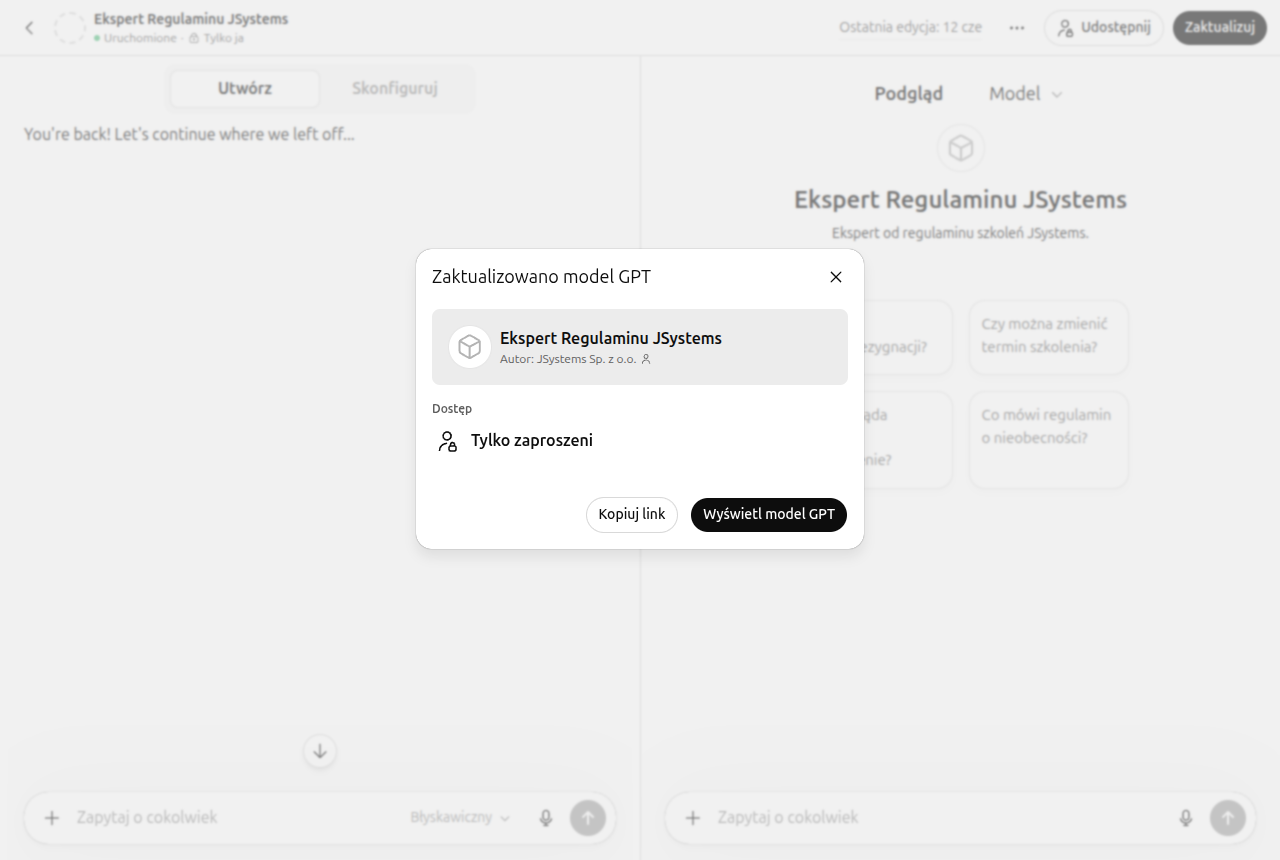This screenshot has width=1280, height=860.
Task: Open Wyświetl model GPT button
Action: 769,515
